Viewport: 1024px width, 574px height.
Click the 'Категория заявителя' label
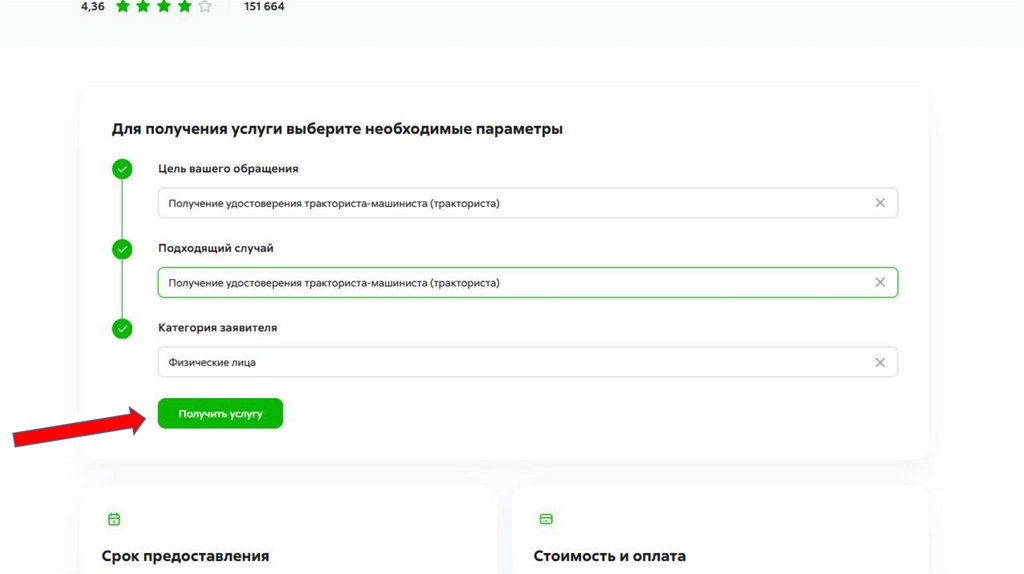pos(217,328)
